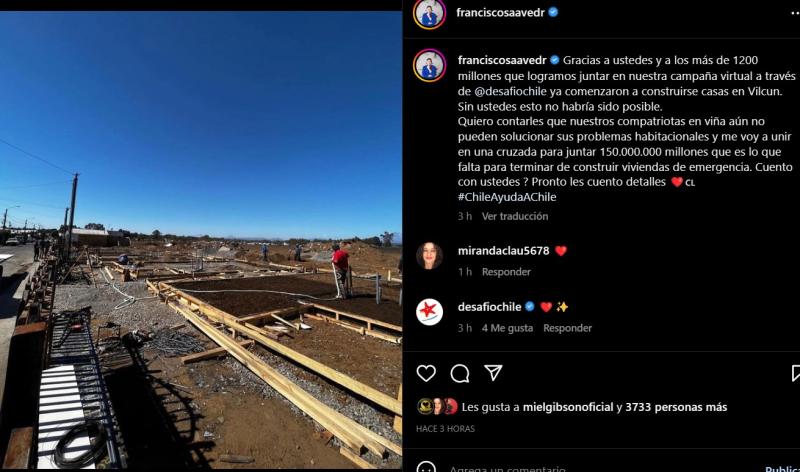Open #ChileAyudaAChile hashtag

pyautogui.click(x=507, y=197)
